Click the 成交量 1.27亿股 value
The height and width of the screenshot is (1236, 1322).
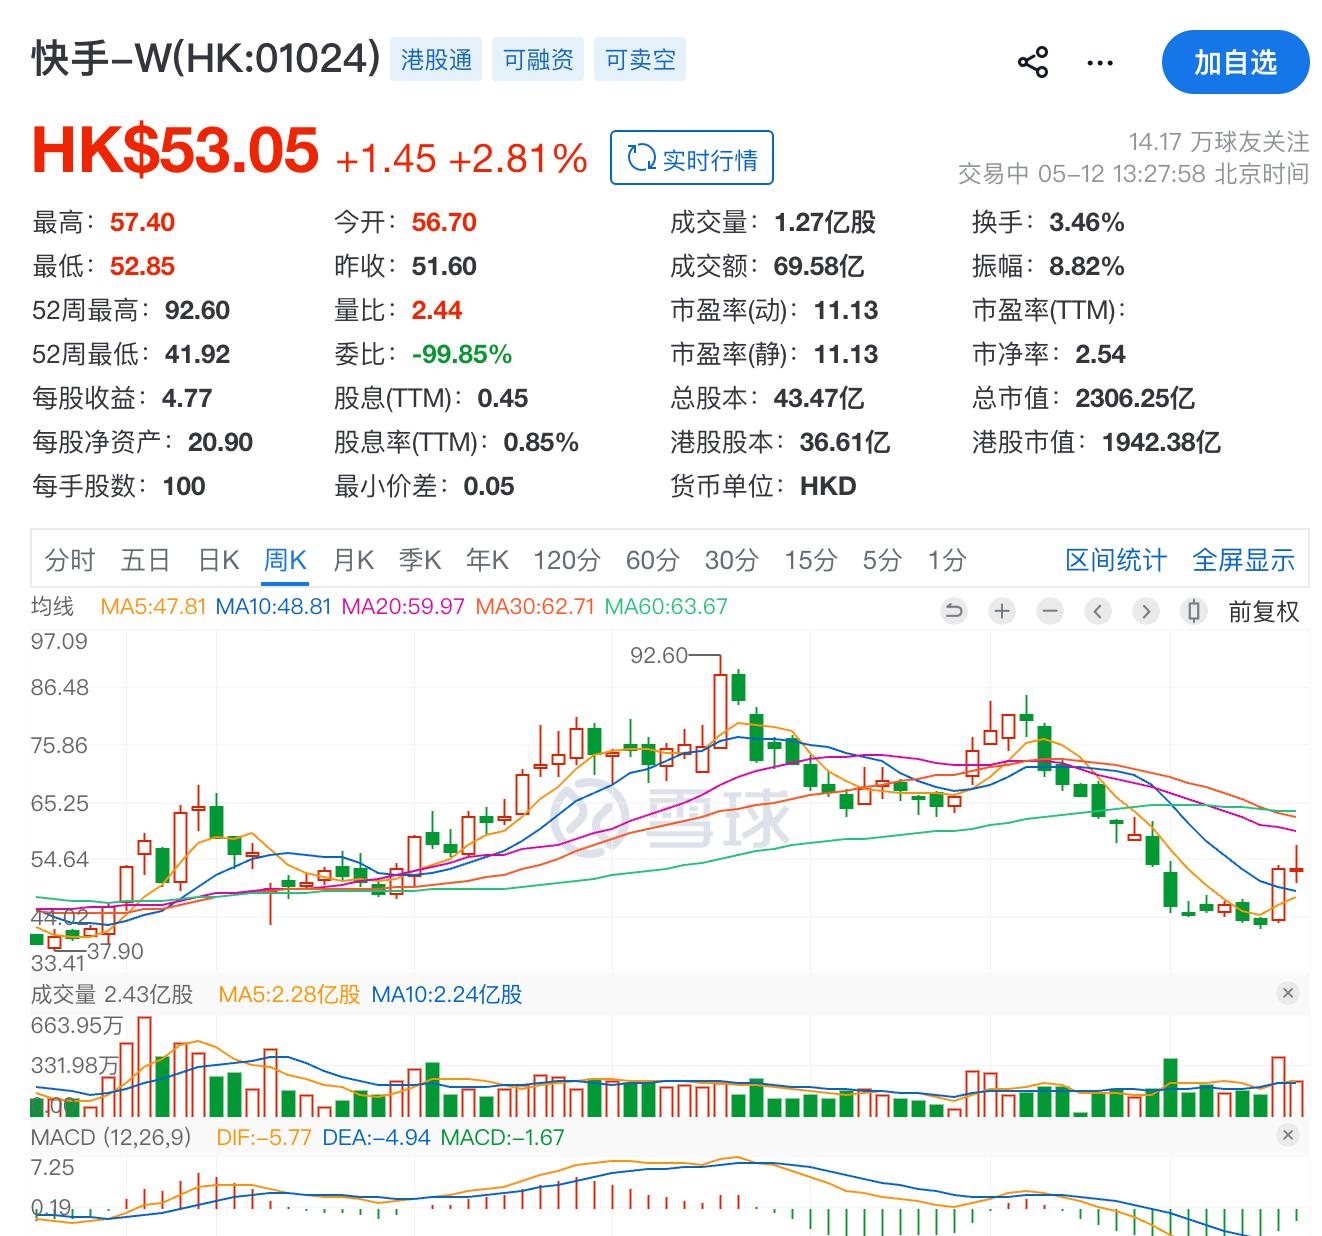(x=825, y=222)
